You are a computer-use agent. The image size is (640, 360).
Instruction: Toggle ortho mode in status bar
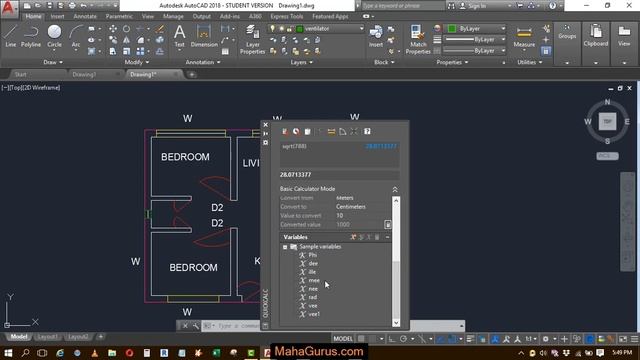click(392, 339)
